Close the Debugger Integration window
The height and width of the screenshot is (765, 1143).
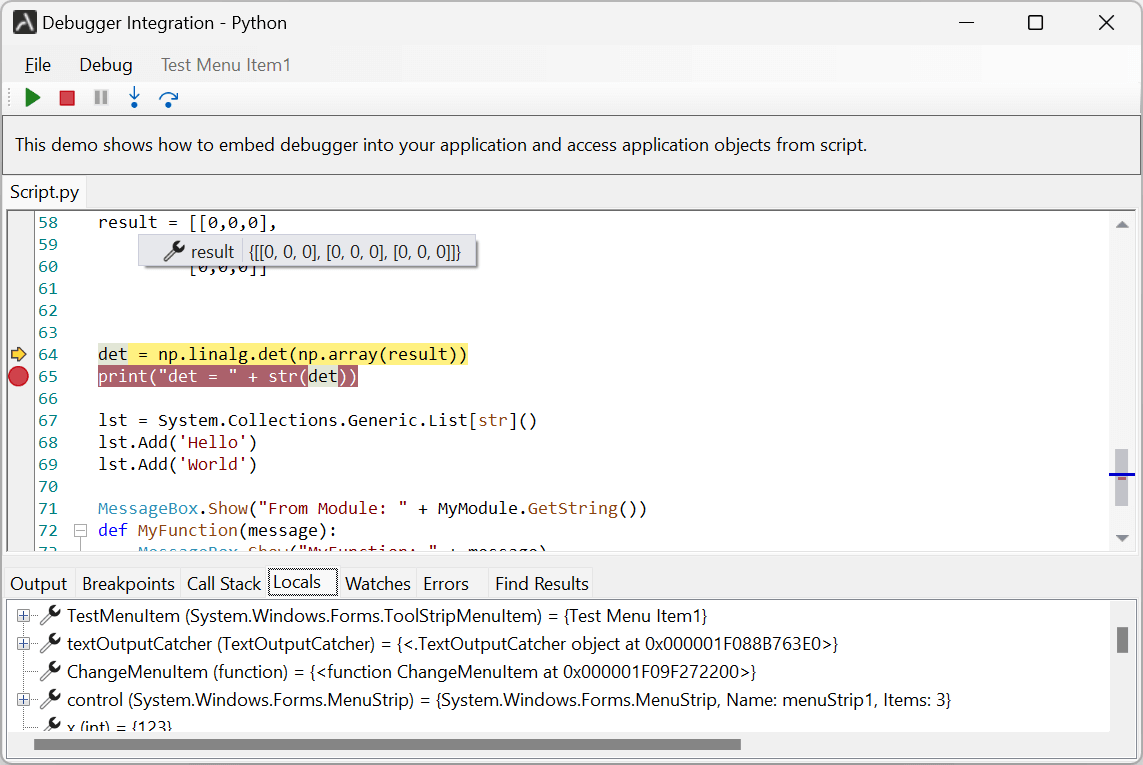point(1106,23)
